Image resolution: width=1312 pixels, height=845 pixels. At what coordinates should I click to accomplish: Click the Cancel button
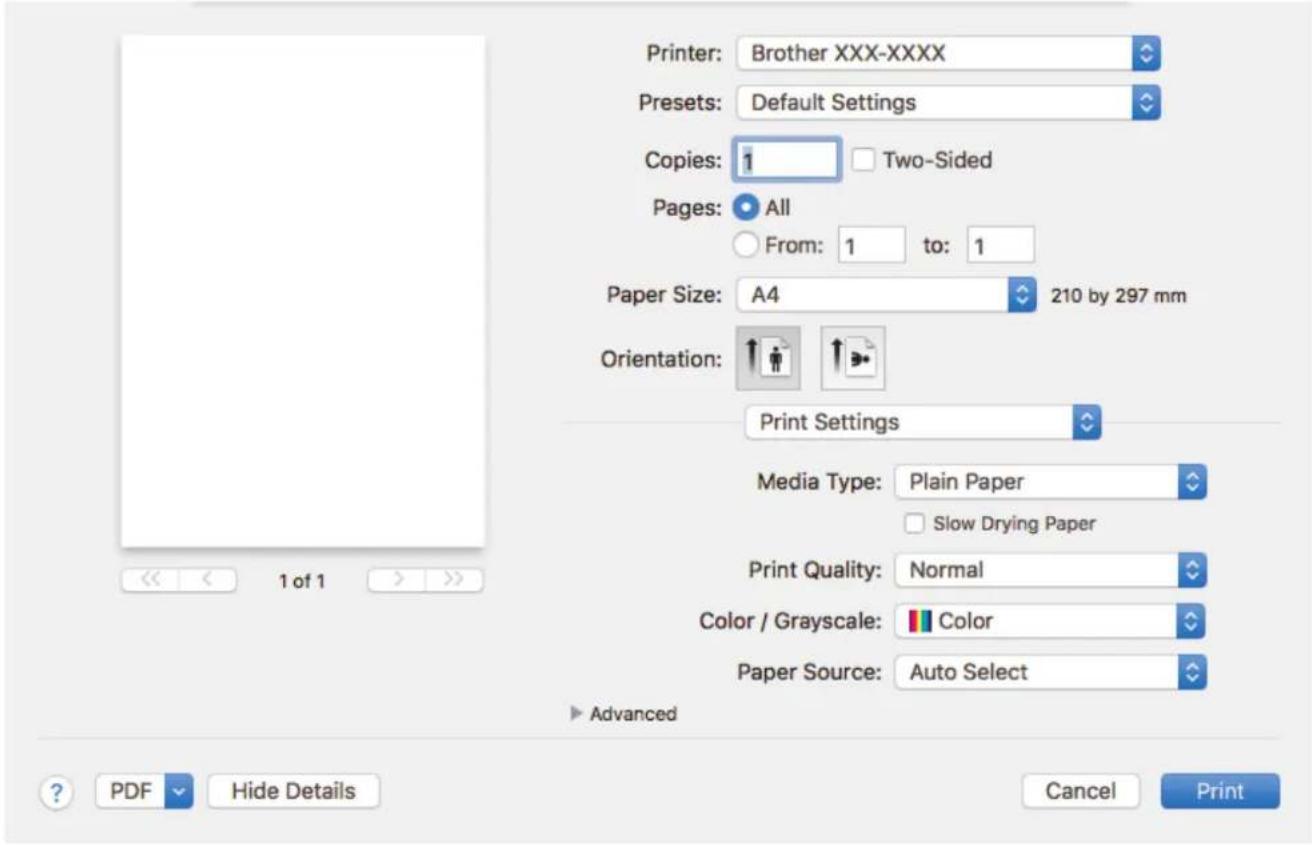click(x=1081, y=792)
